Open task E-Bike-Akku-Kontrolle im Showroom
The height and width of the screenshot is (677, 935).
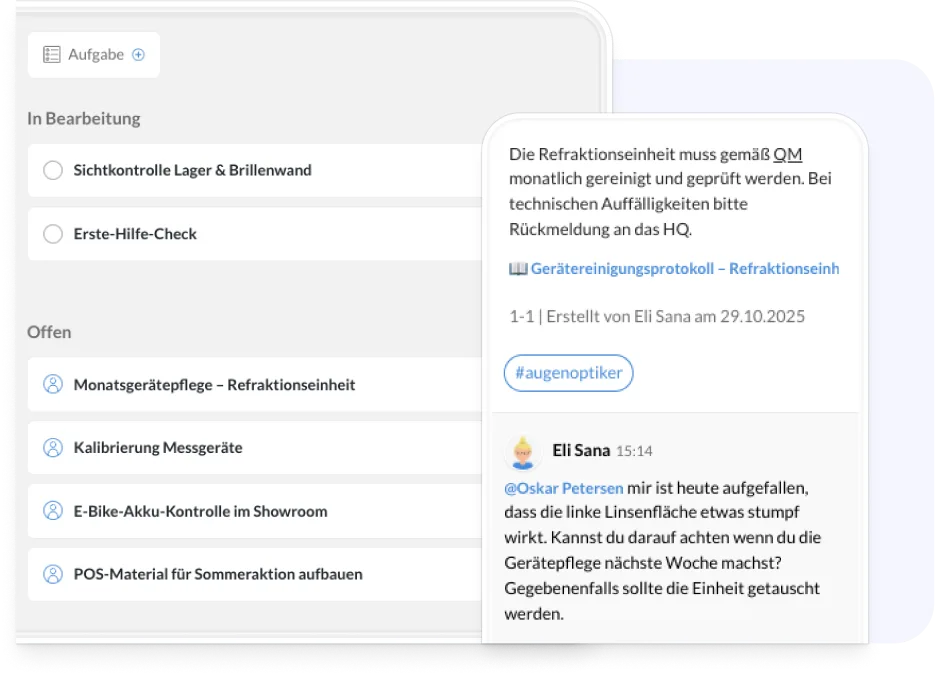[255, 511]
